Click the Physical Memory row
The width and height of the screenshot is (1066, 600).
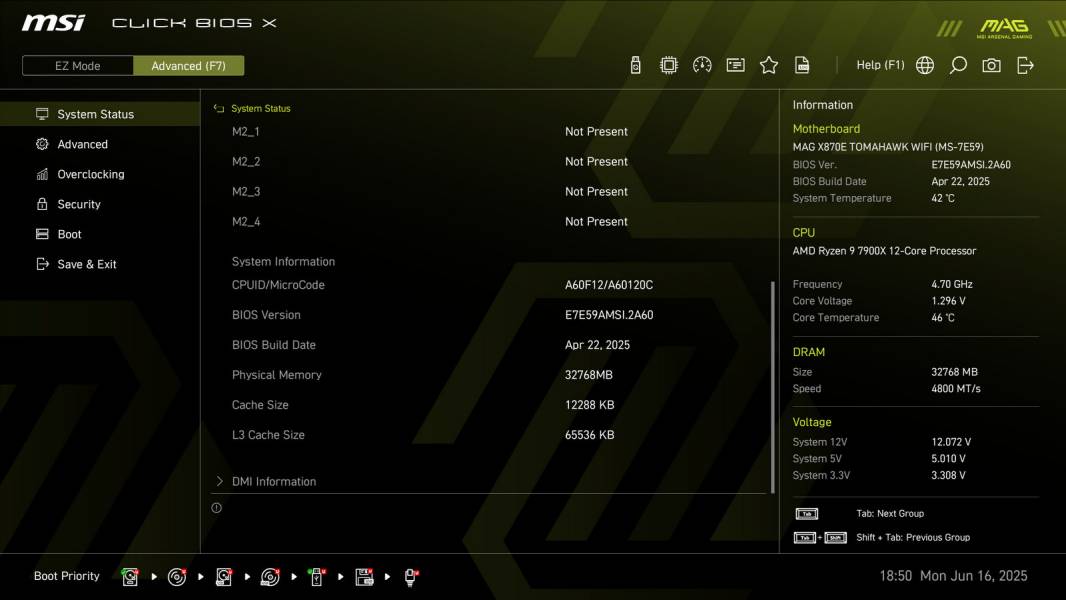(x=489, y=374)
